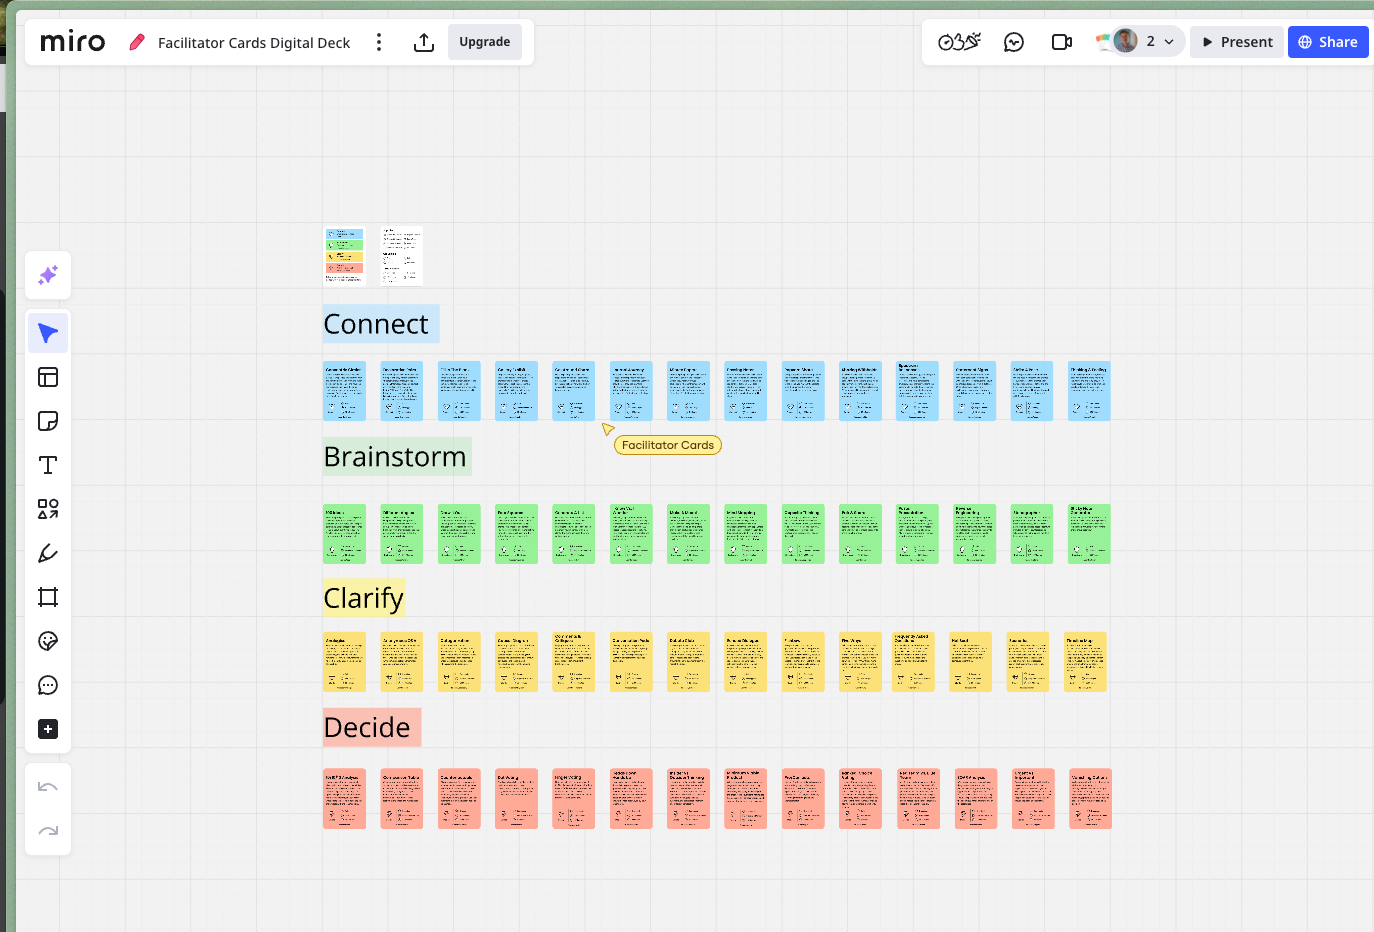The image size is (1374, 932).
Task: Open shapes and lines tool
Action: (48, 509)
